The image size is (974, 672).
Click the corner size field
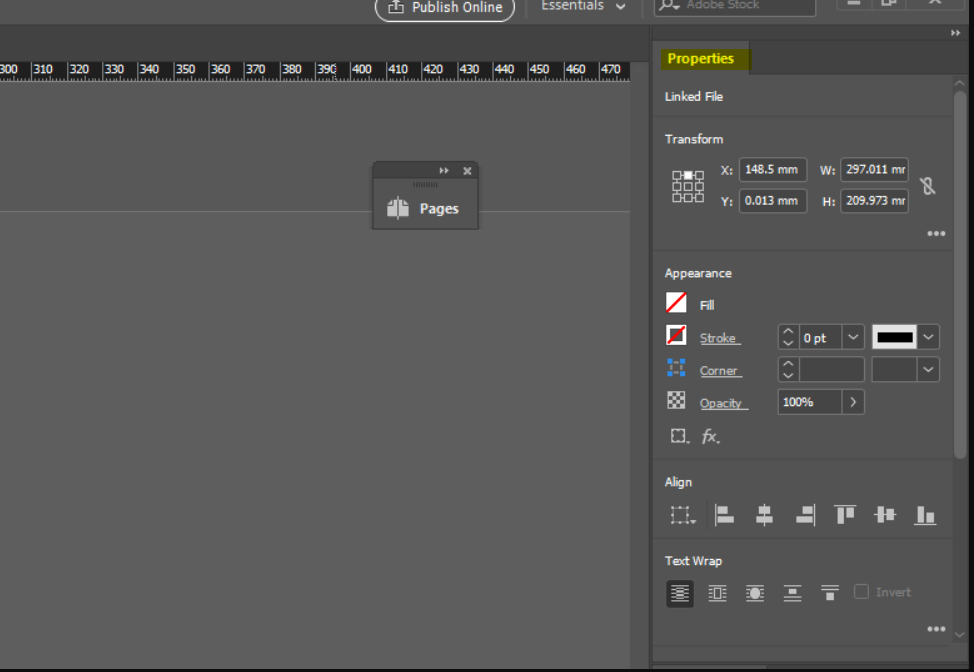tap(831, 370)
